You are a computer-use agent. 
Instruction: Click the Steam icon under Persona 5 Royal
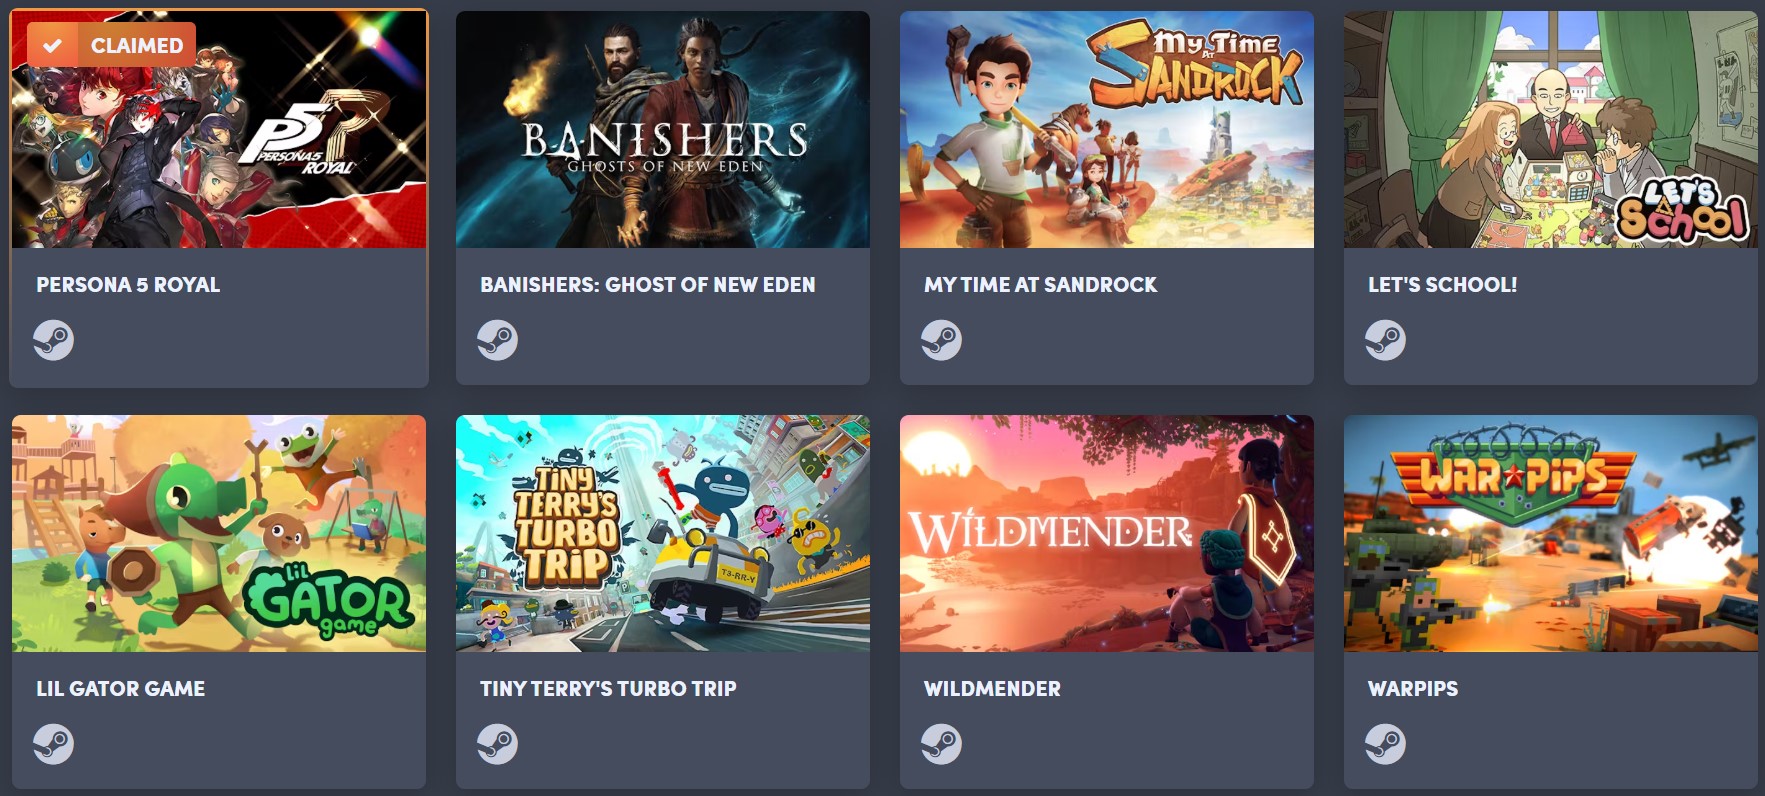(53, 340)
